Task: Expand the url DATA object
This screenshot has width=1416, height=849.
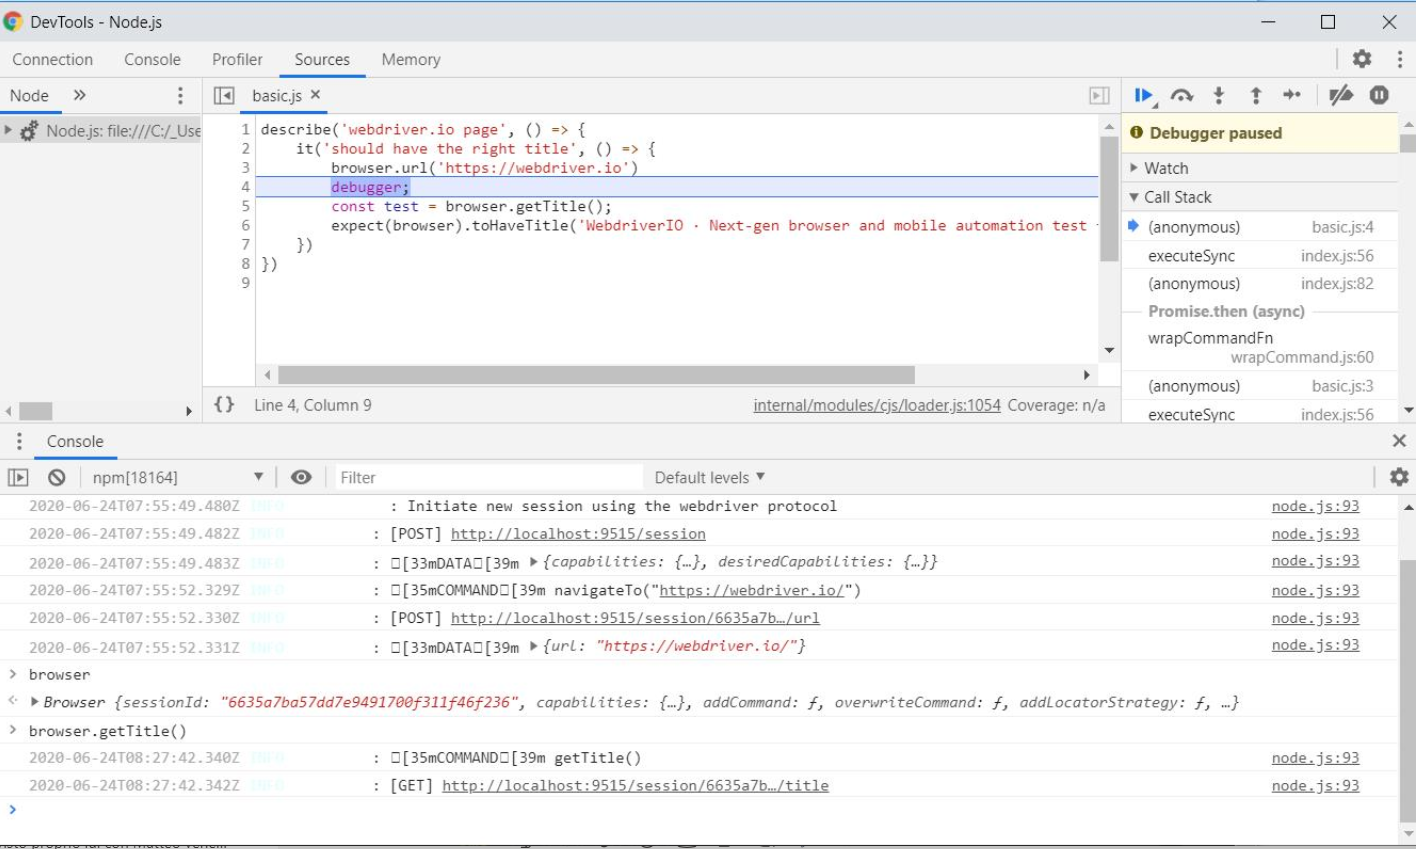Action: click(534, 646)
